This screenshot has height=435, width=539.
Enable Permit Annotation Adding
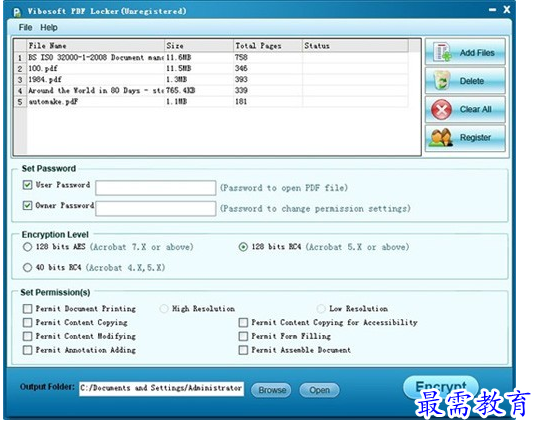[x=28, y=350]
